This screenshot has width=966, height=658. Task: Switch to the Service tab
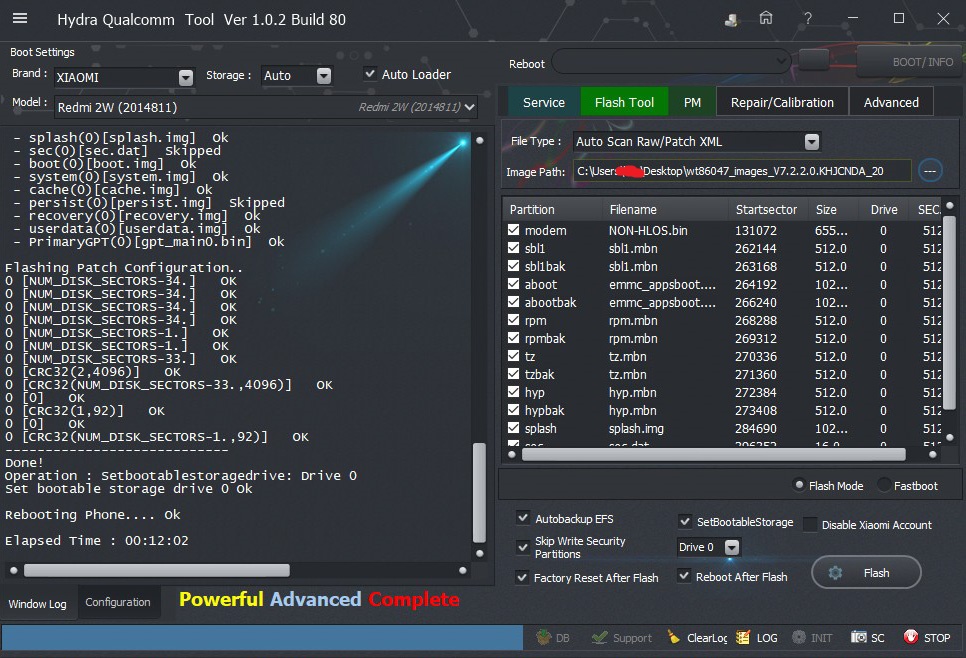544,102
